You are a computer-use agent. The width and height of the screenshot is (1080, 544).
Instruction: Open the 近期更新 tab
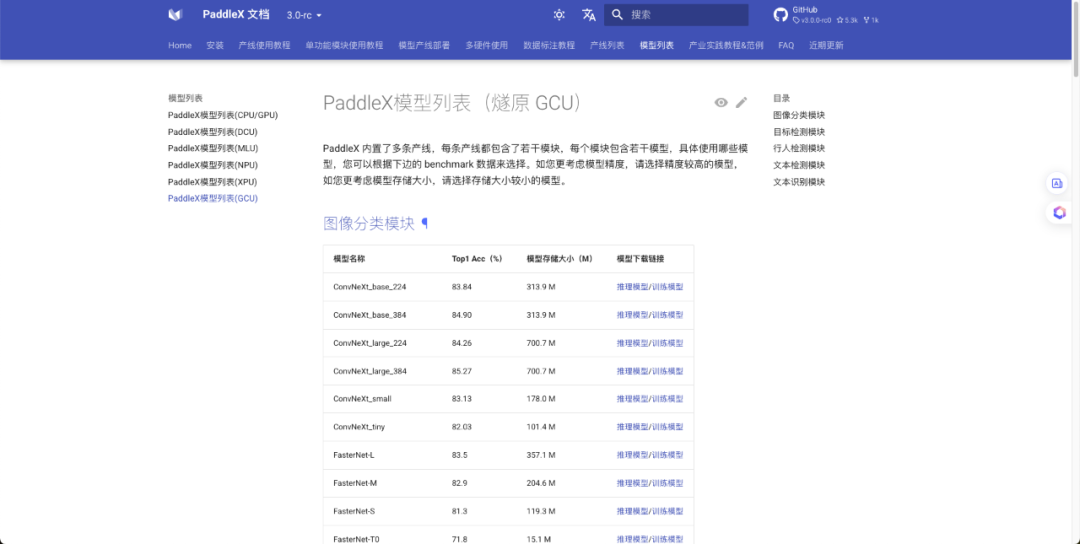point(826,45)
